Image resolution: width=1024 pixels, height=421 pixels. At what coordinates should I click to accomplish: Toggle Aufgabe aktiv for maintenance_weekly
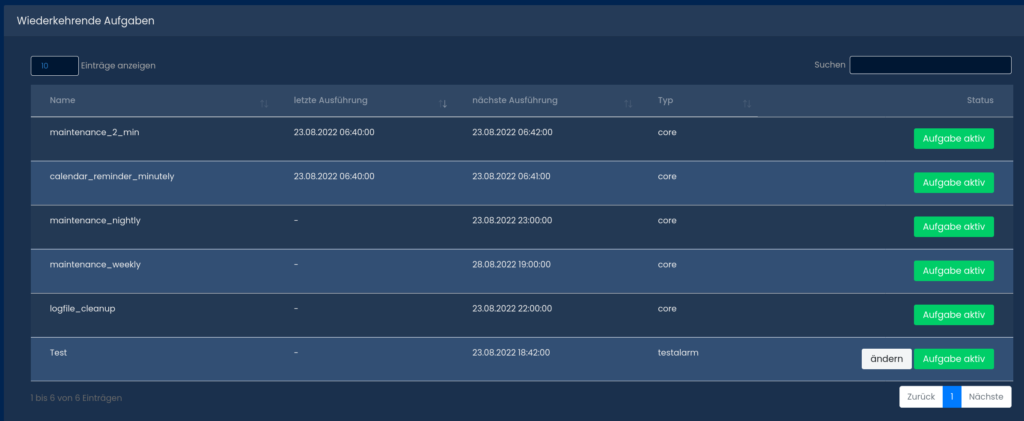953,270
